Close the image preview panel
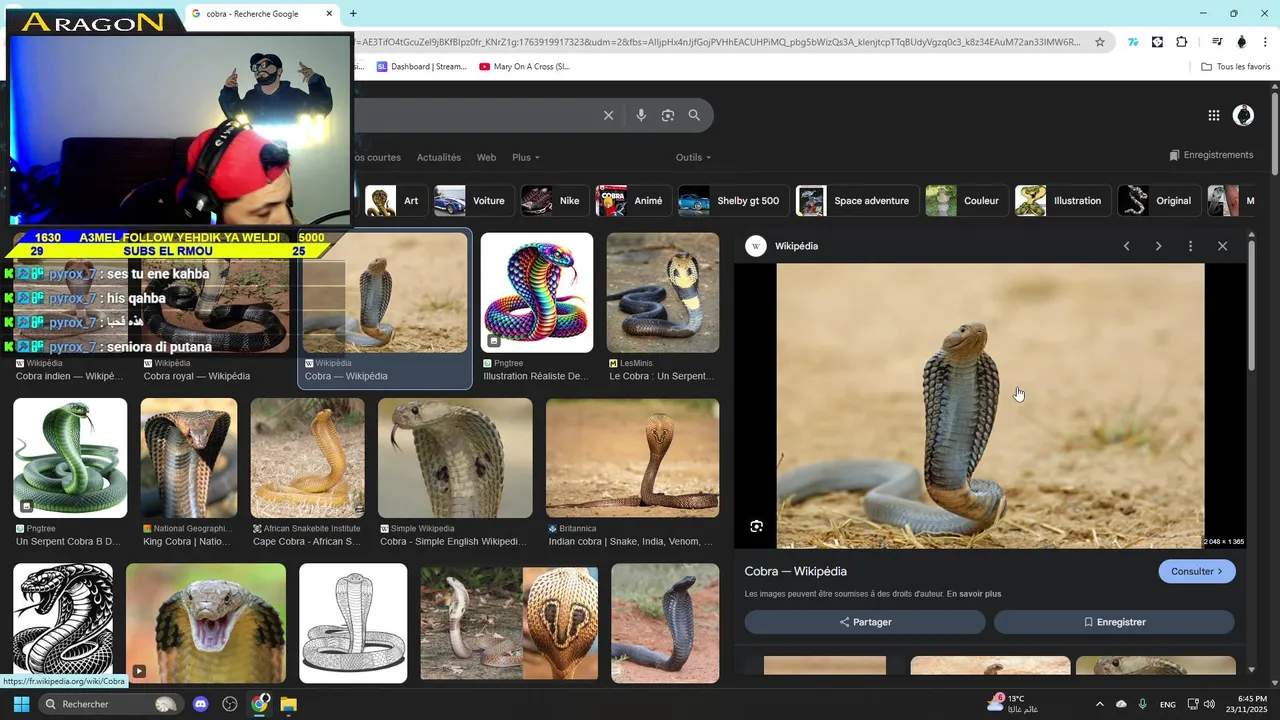The image size is (1280, 720). coord(1222,246)
